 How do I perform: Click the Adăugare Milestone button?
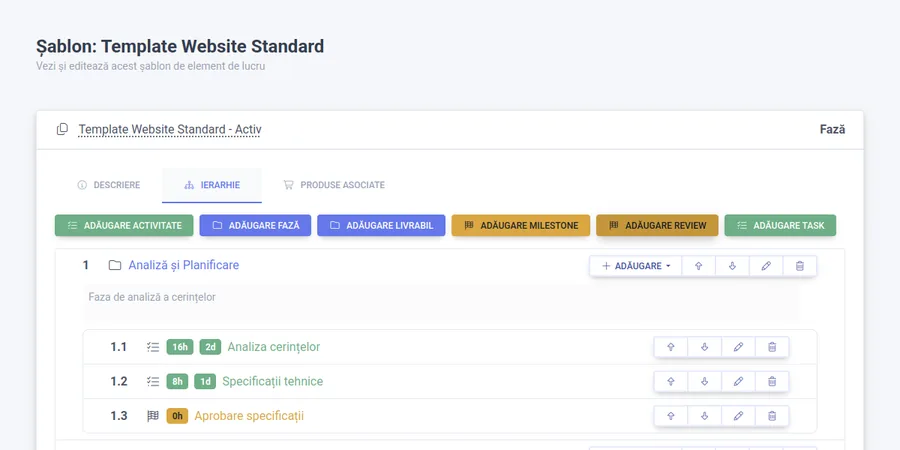521,226
